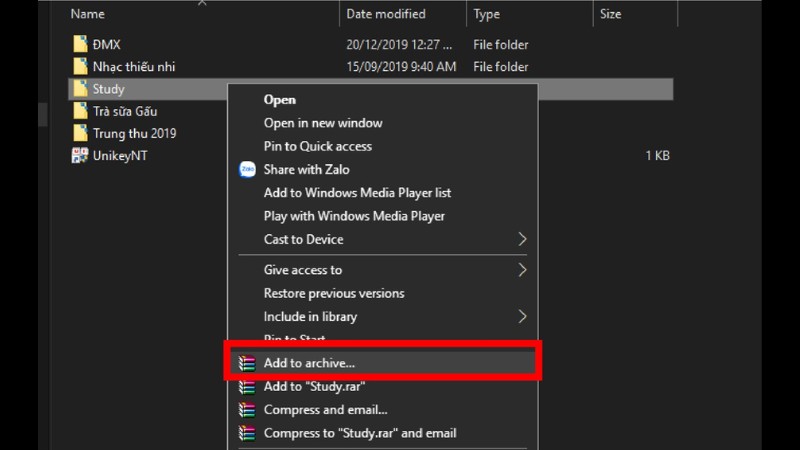Click the Nhạc thiếu nhi folder icon
800x450 pixels.
click(80, 66)
